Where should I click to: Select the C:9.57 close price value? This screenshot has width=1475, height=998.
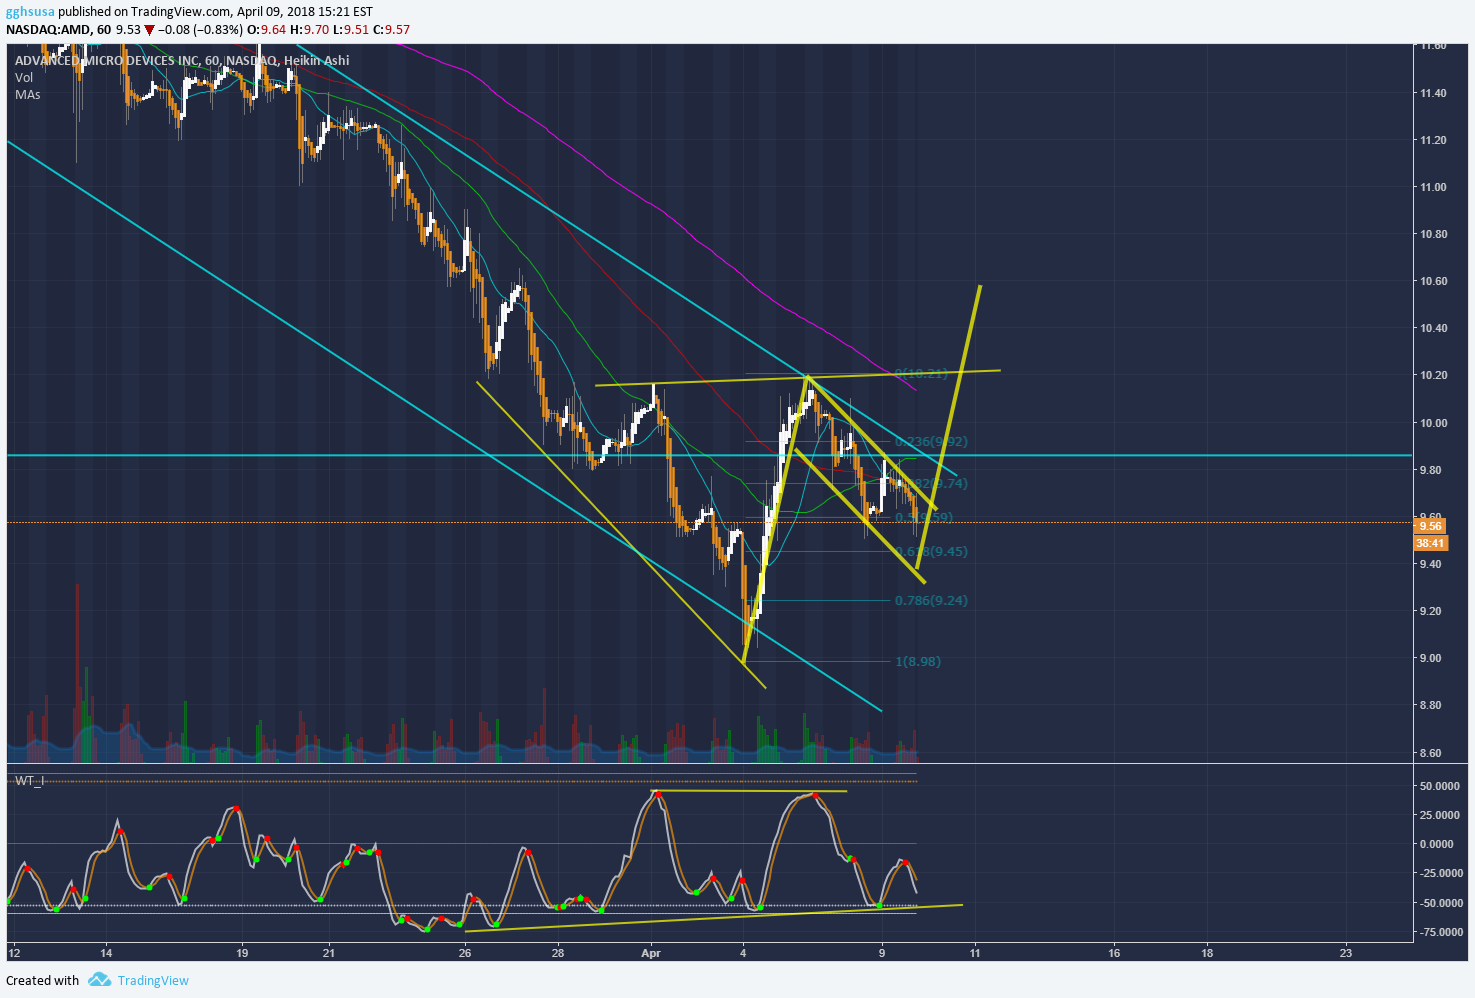[392, 29]
